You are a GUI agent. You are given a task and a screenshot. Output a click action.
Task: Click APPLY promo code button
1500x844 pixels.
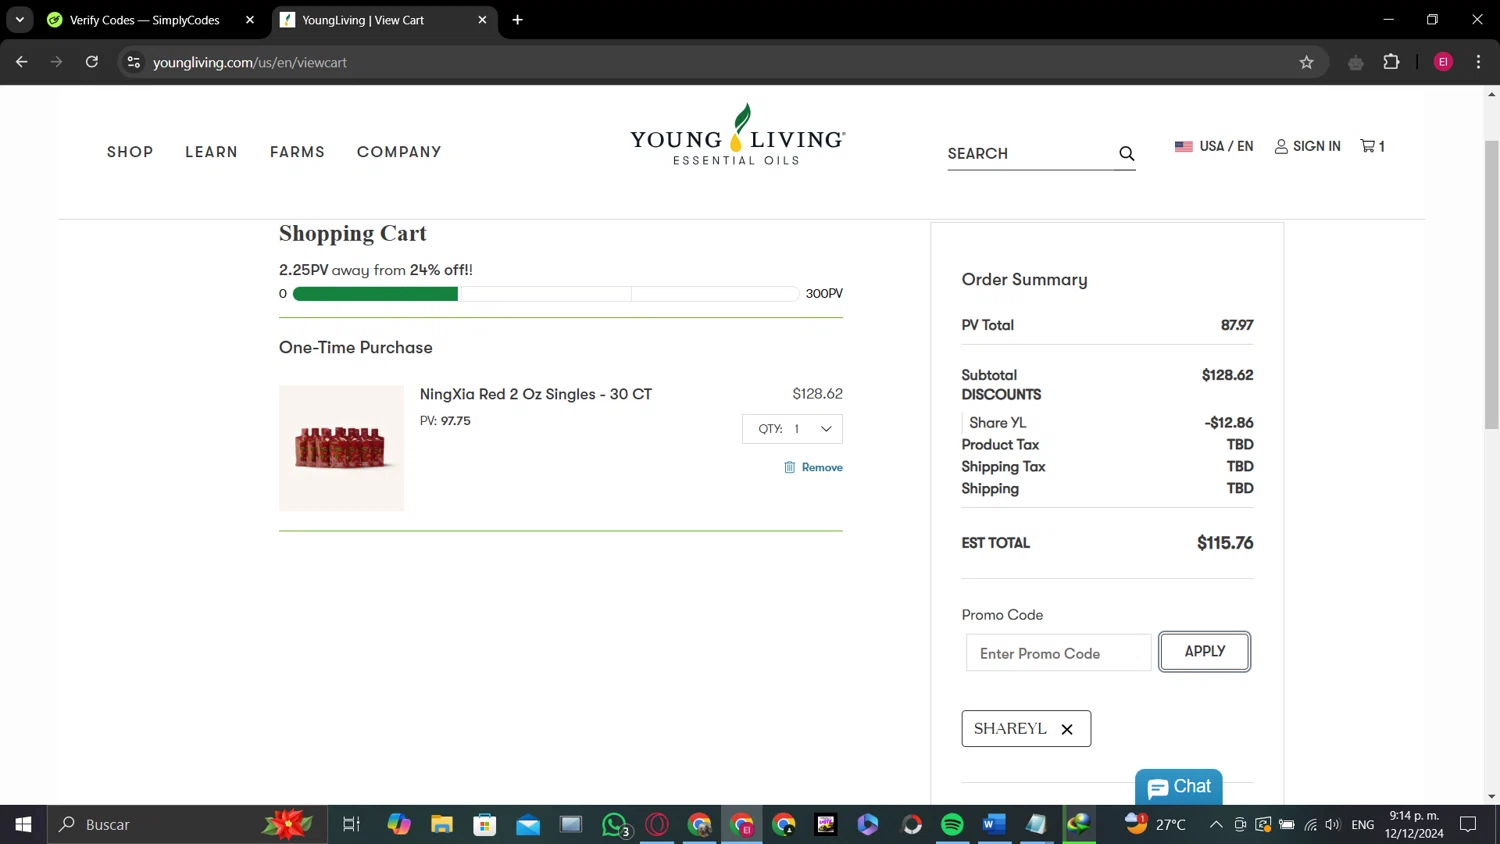coord(1204,651)
